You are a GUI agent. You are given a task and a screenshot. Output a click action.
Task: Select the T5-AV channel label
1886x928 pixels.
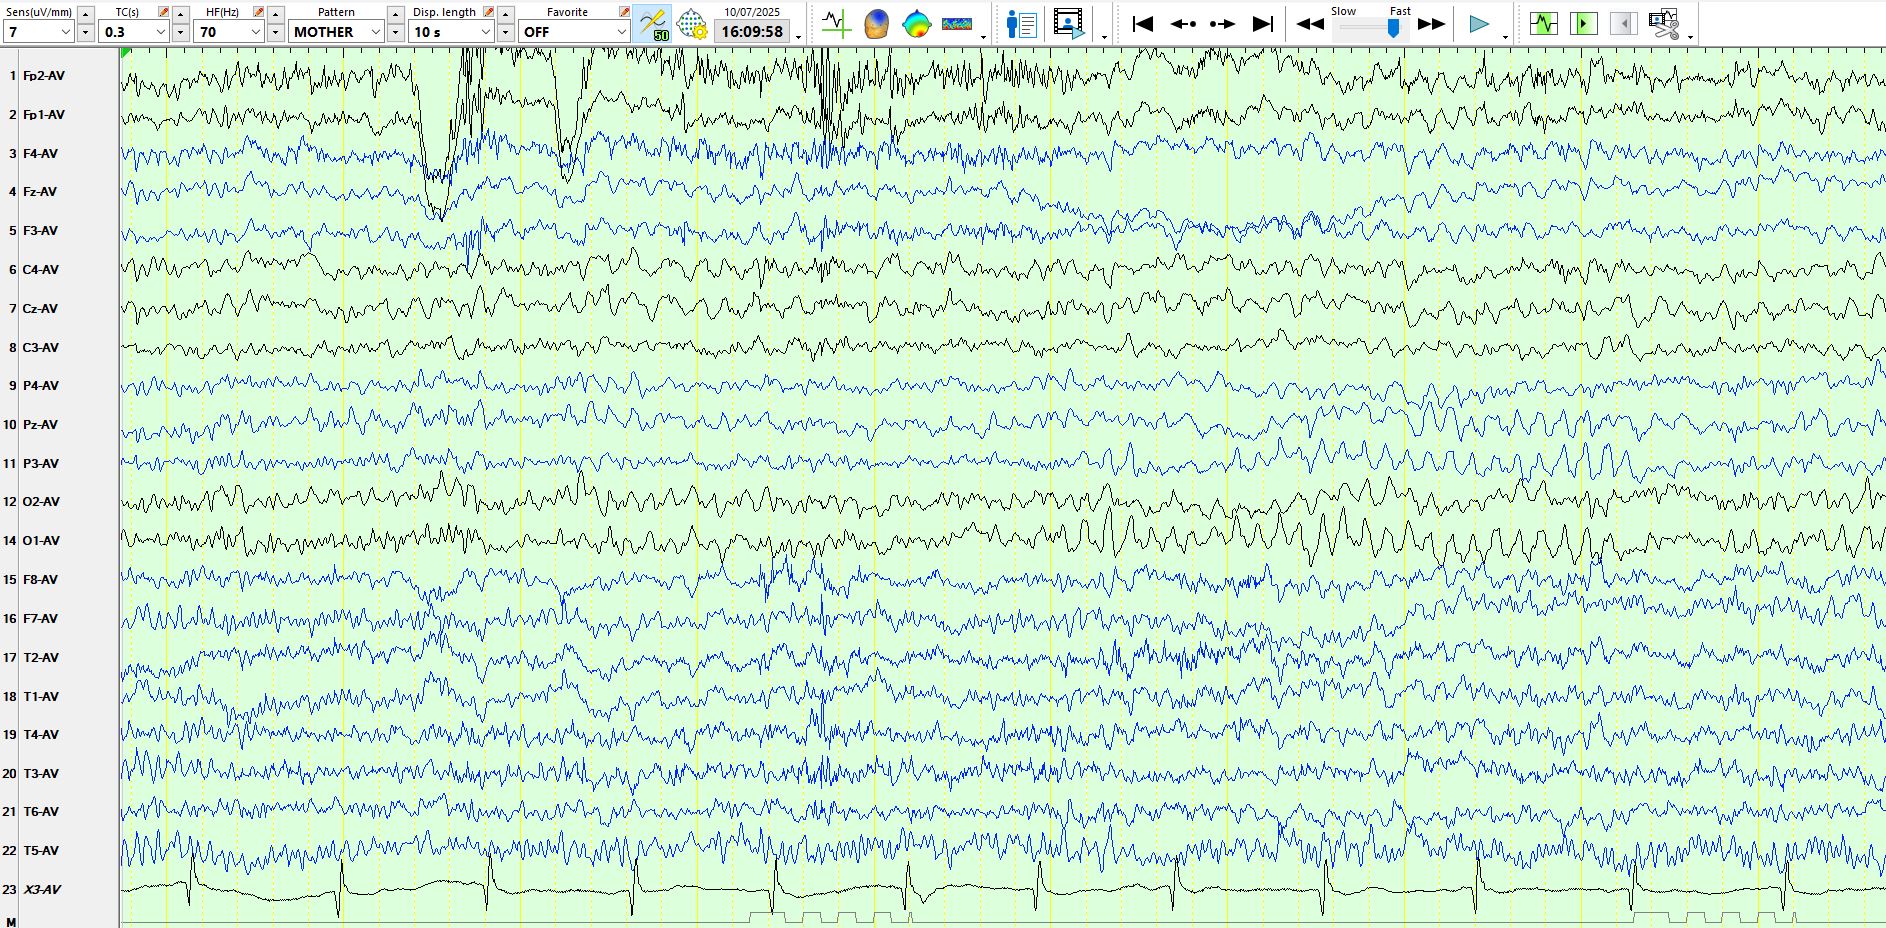40,851
